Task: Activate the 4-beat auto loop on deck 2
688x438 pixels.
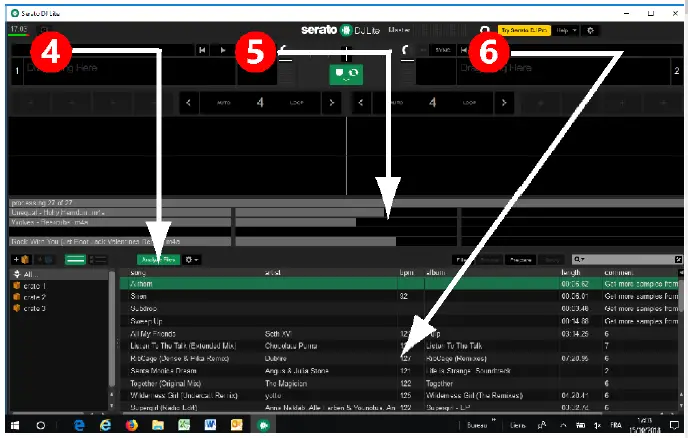Action: [433, 103]
